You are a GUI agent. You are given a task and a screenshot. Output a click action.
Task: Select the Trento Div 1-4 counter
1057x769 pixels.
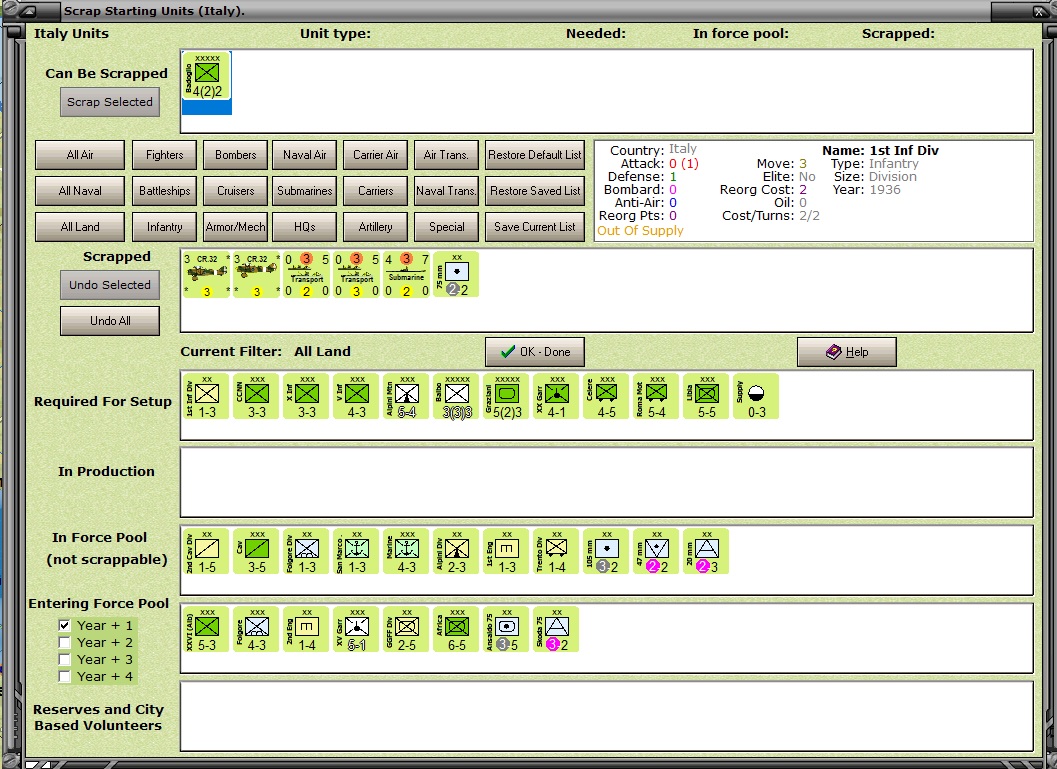pos(557,551)
